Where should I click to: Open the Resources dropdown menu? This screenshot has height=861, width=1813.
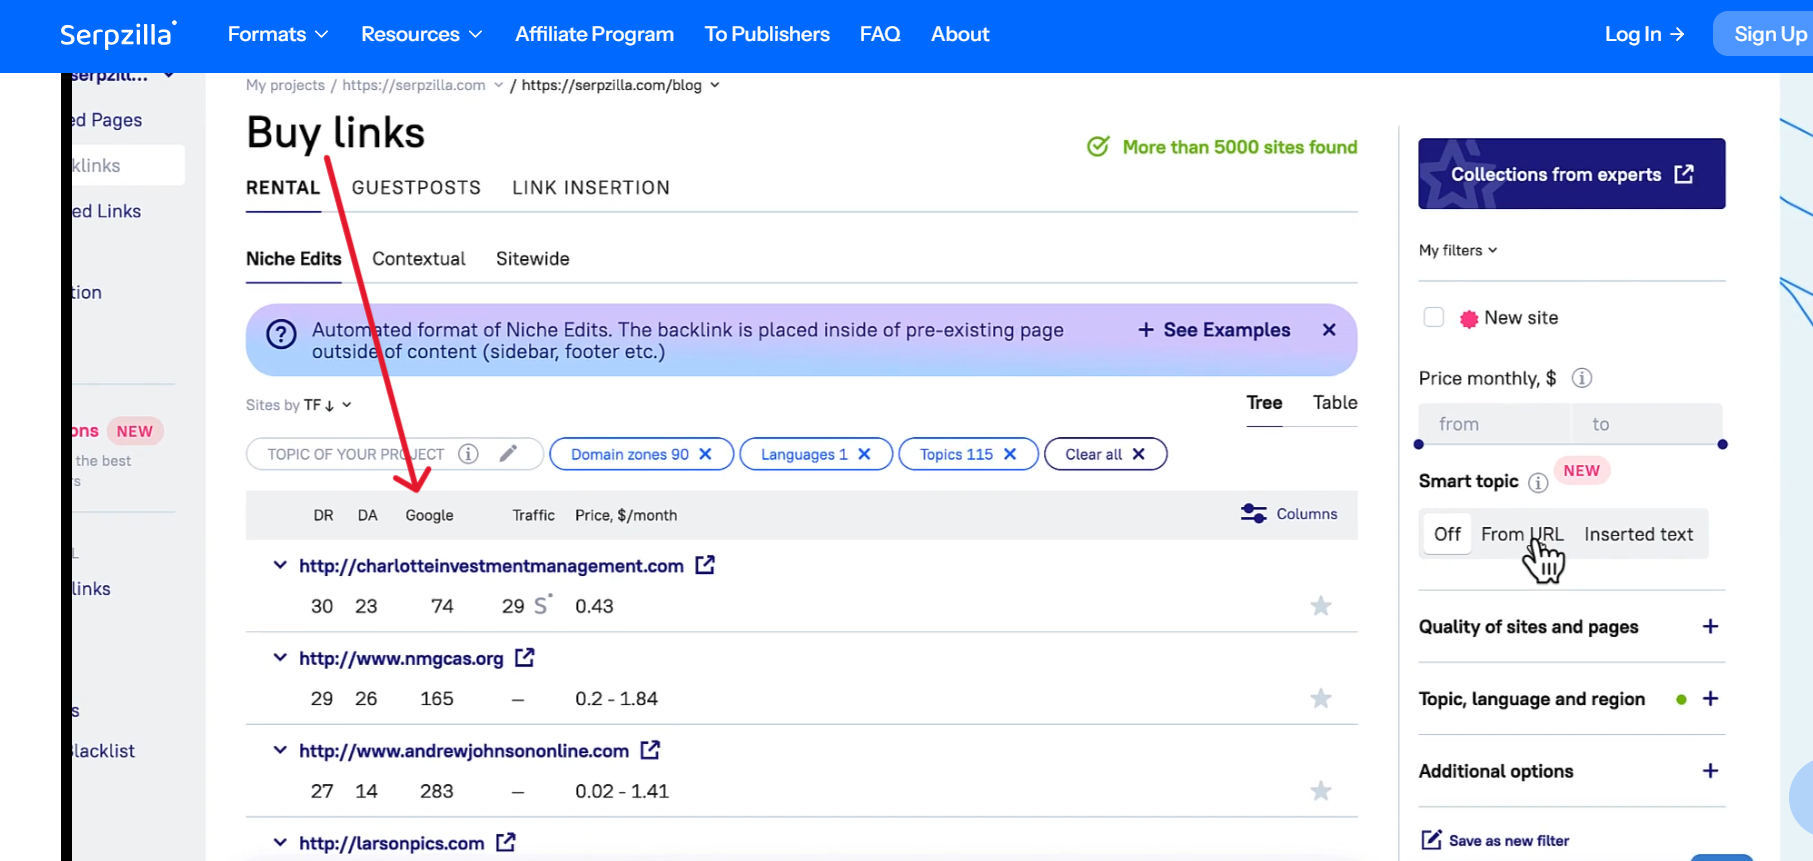pos(422,34)
